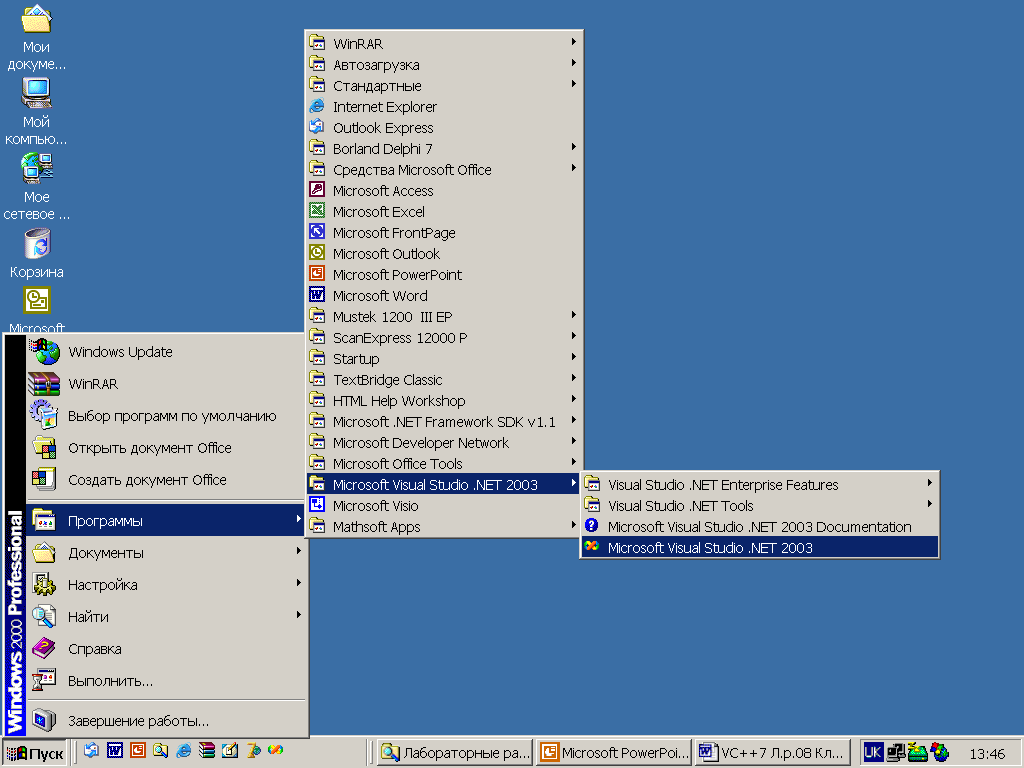1024x768 pixels.
Task: Open Mustek 1200 III EP folder
Action: (443, 317)
